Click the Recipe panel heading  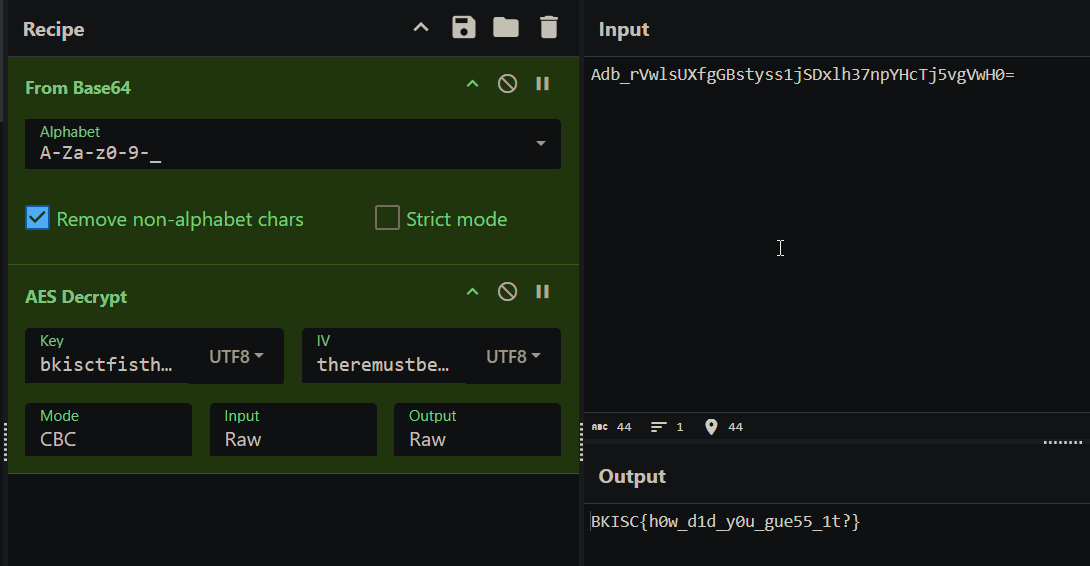[54, 29]
